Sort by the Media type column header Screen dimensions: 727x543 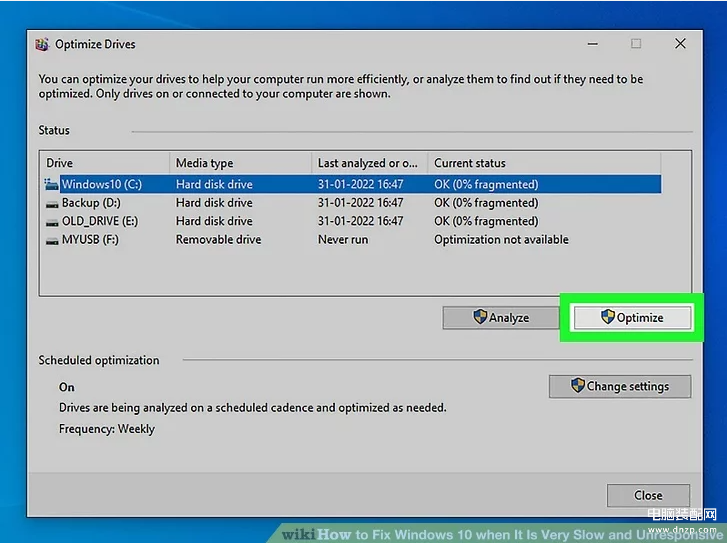(241, 163)
